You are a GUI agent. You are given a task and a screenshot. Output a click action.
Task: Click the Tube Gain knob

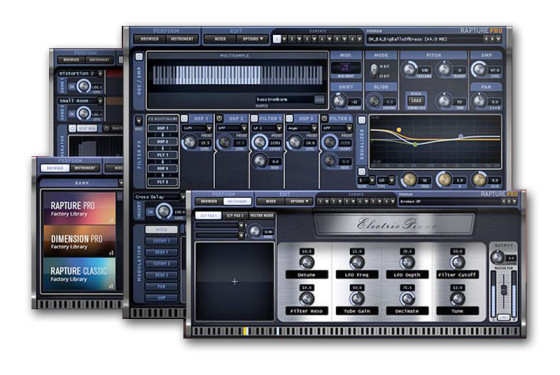pos(357,299)
